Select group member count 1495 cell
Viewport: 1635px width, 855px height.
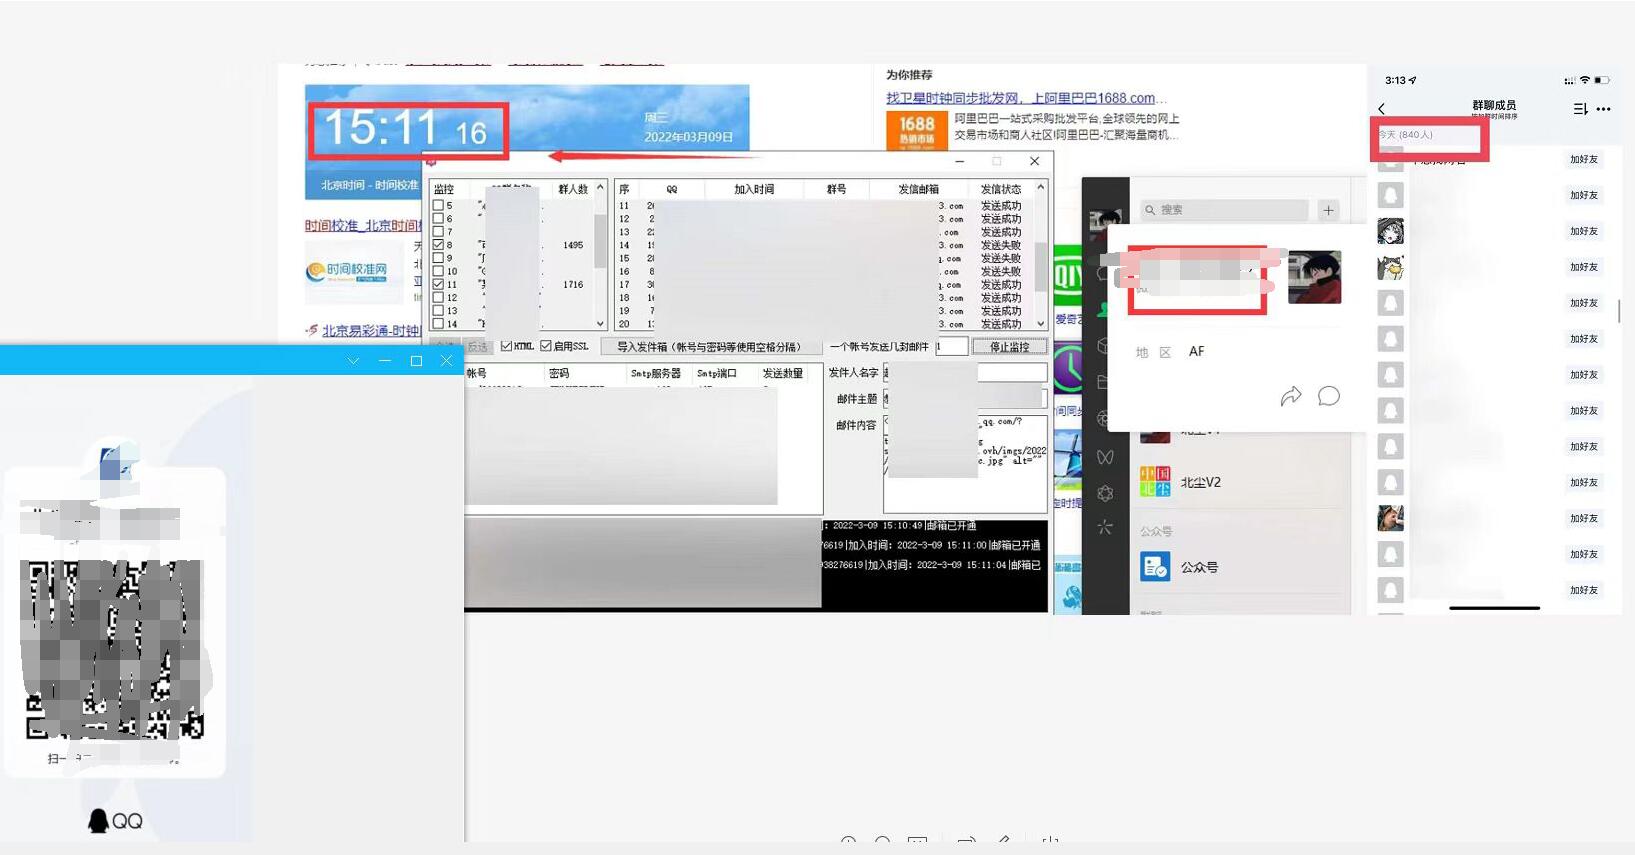[573, 245]
